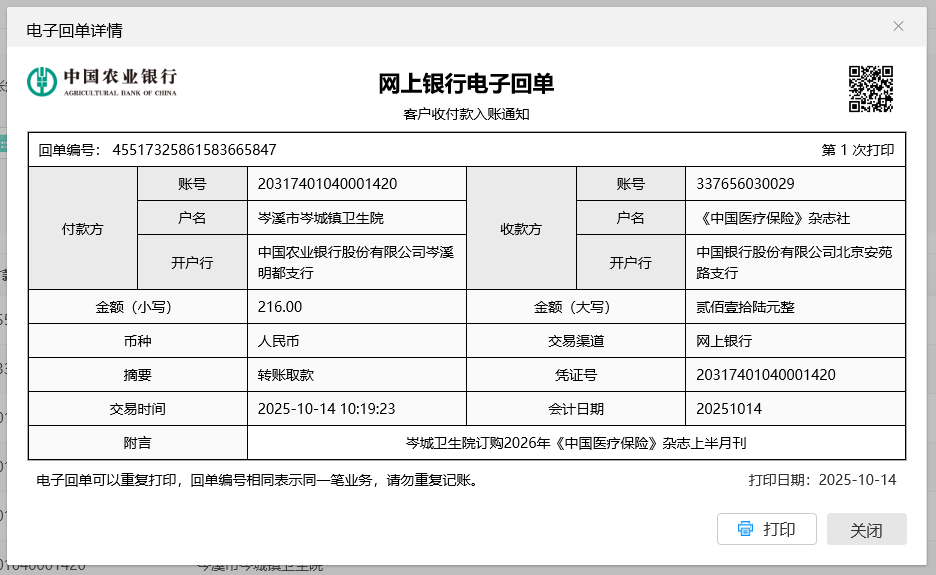Click the summary value 转账取款
The image size is (936, 575).
(x=285, y=375)
